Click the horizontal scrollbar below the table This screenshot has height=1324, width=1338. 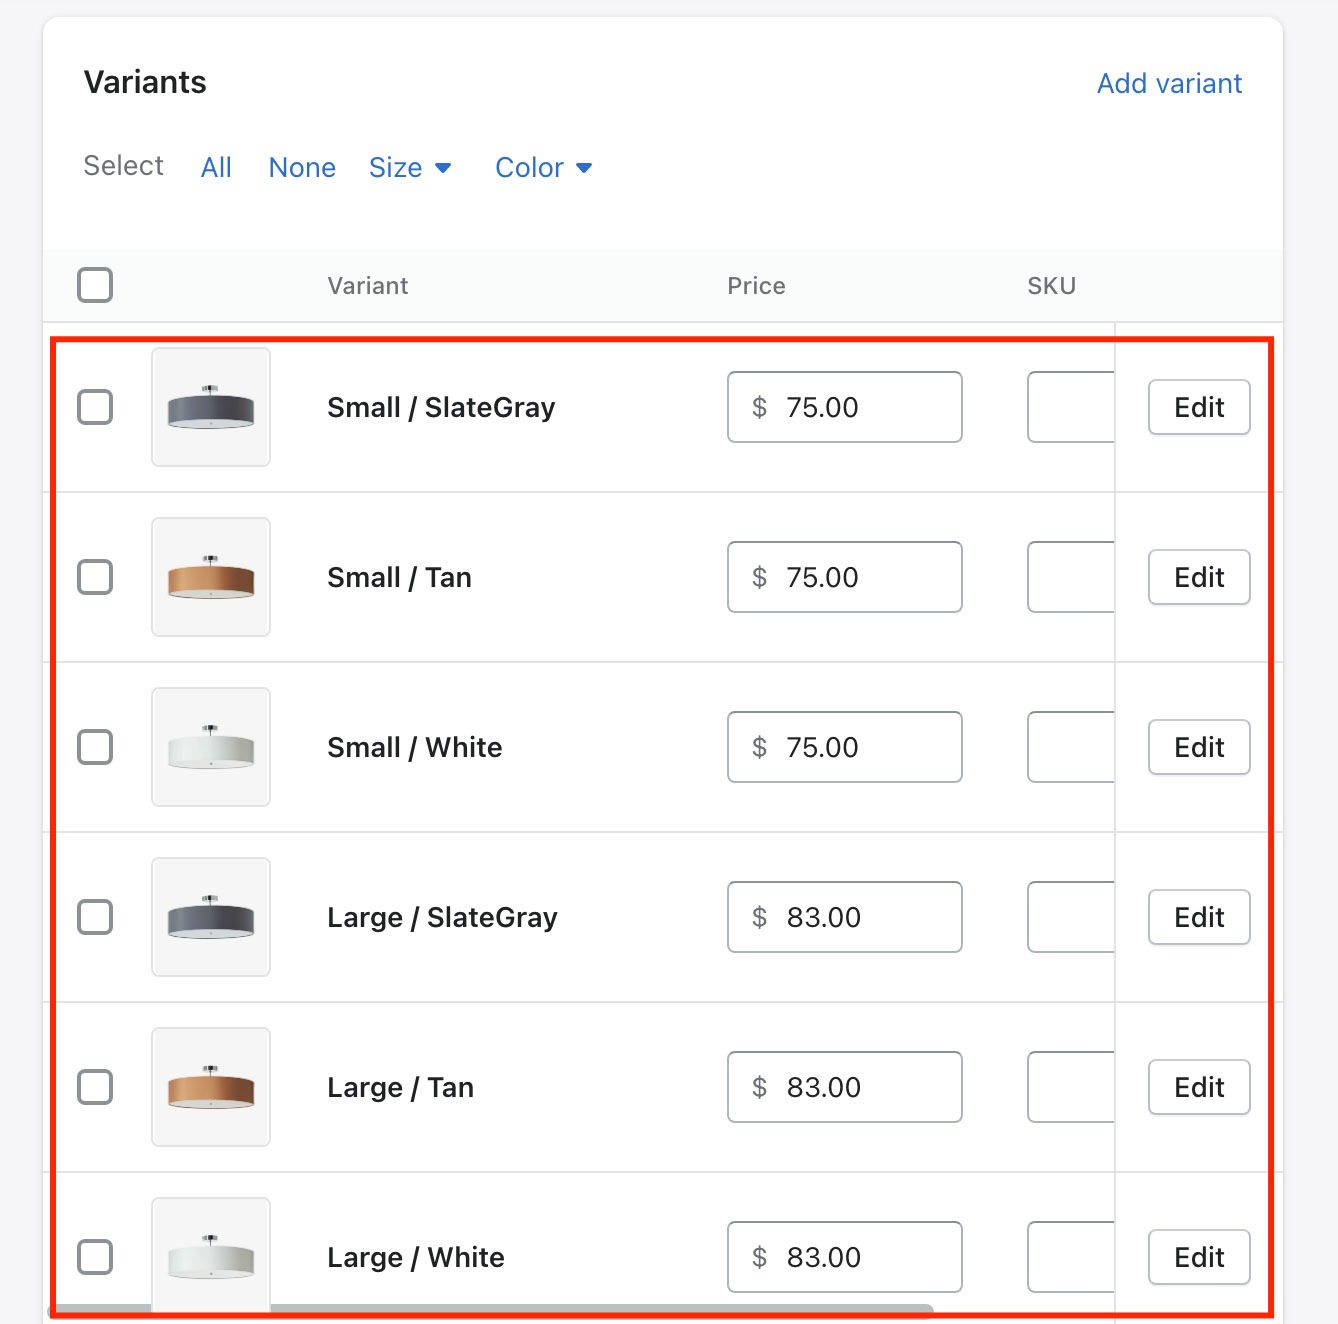tap(490, 1310)
